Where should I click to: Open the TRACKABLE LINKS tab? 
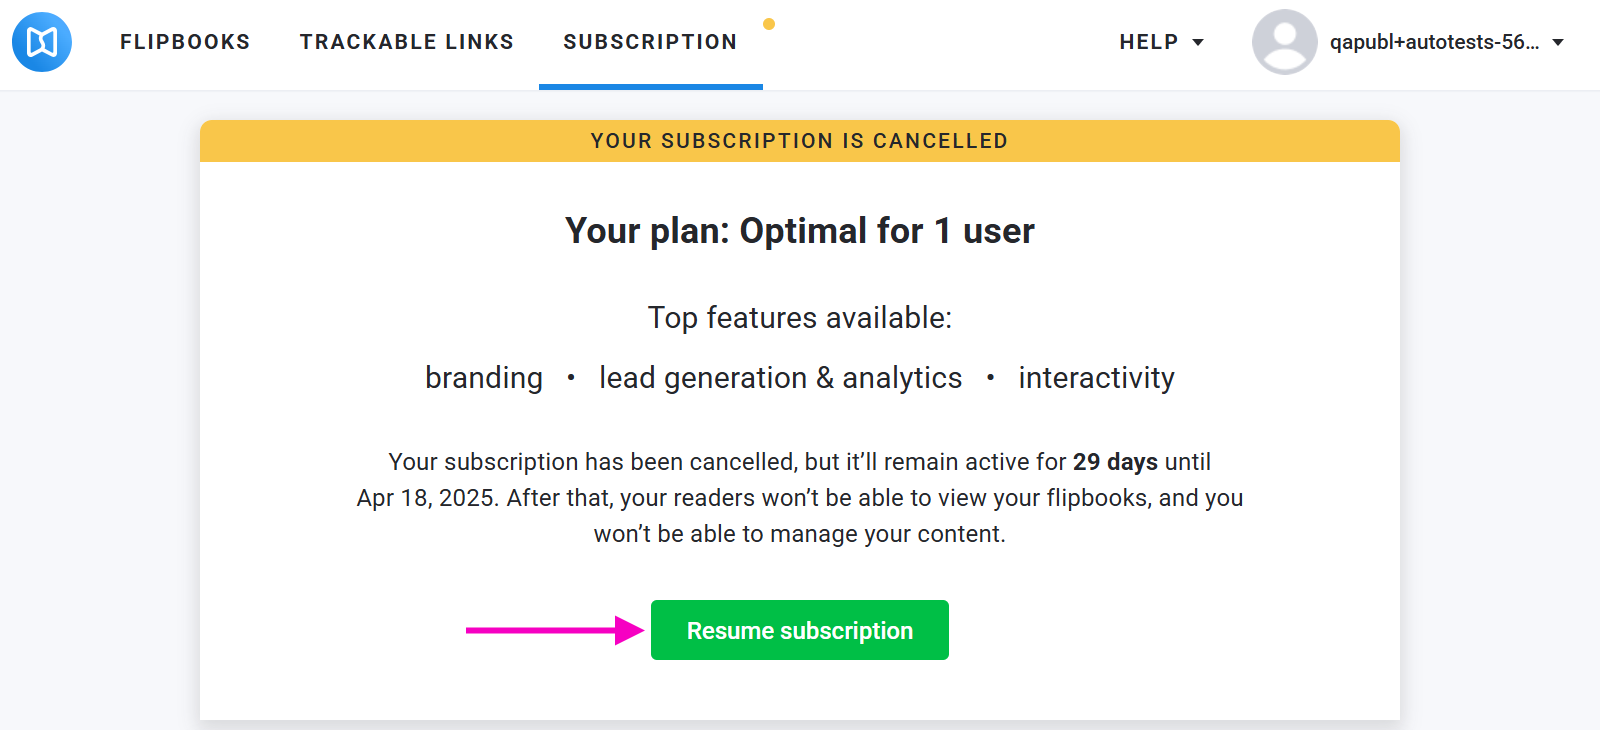(x=406, y=42)
